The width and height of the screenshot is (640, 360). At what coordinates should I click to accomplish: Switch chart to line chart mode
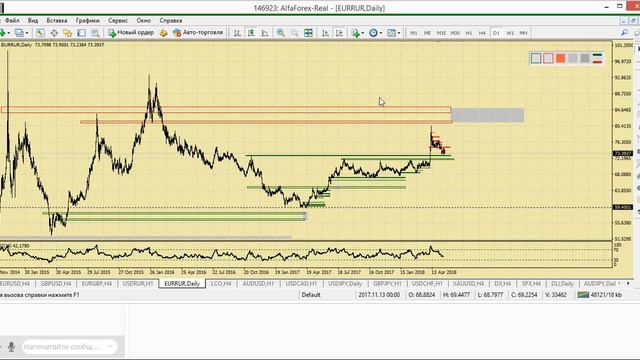[265, 33]
